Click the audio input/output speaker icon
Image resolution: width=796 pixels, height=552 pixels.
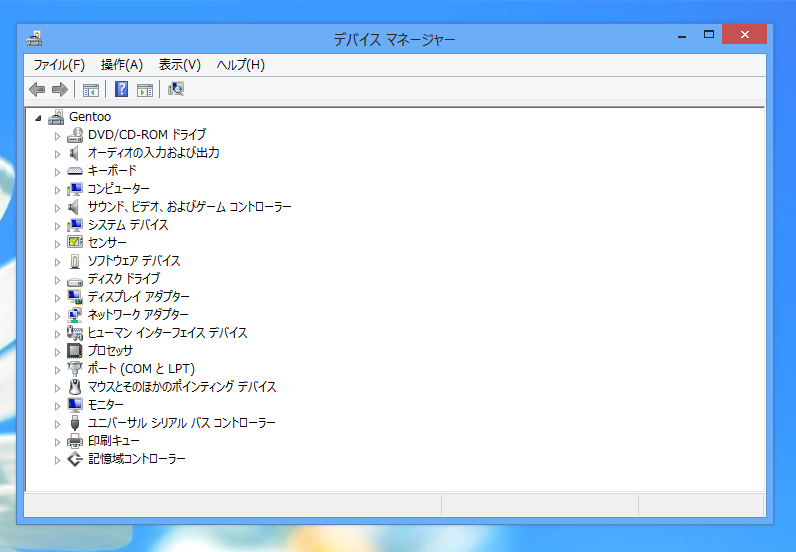pos(75,153)
